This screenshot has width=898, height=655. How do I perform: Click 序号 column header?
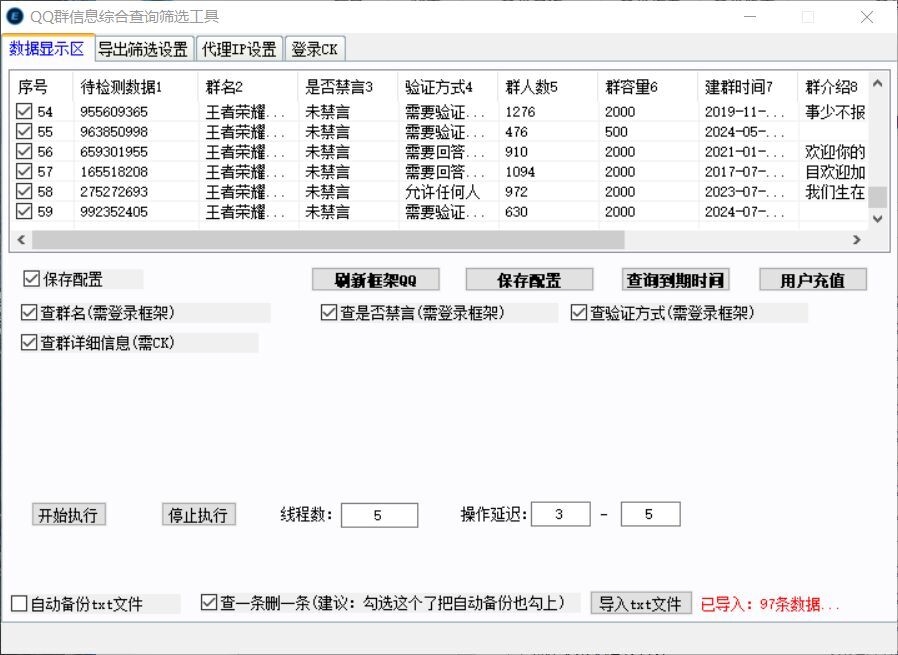click(x=42, y=87)
